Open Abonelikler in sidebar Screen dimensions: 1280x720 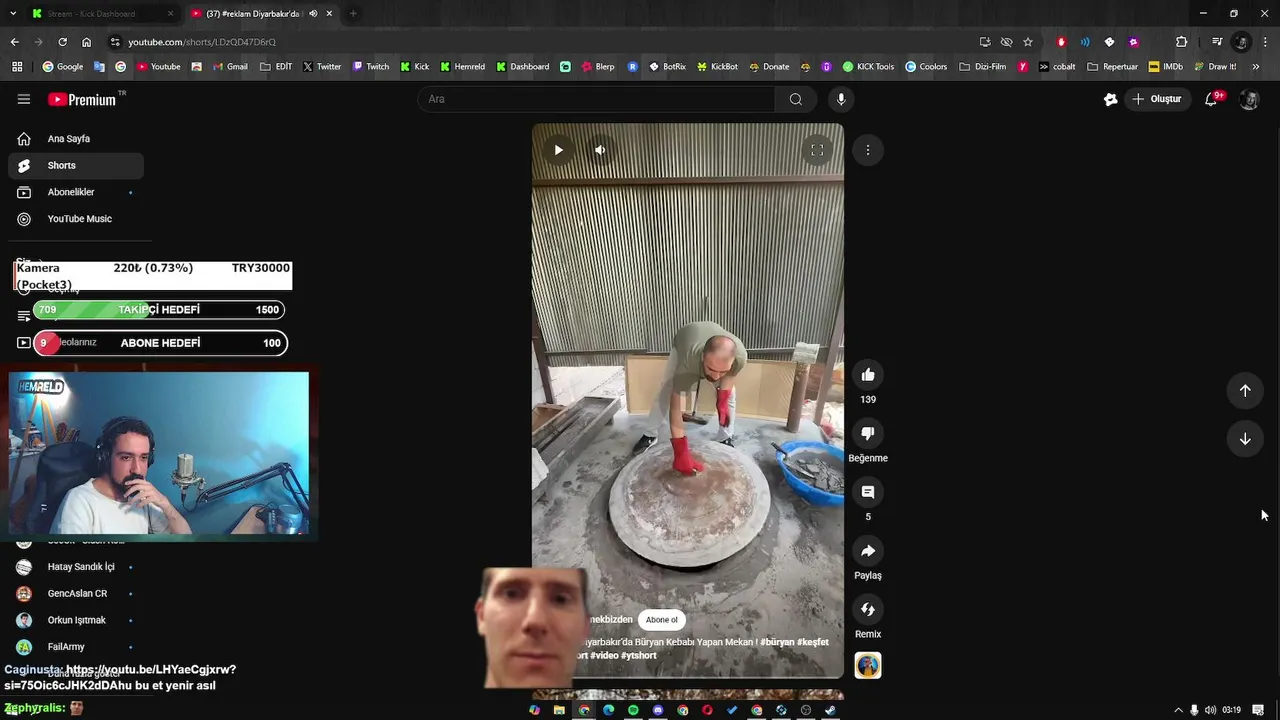(76, 192)
